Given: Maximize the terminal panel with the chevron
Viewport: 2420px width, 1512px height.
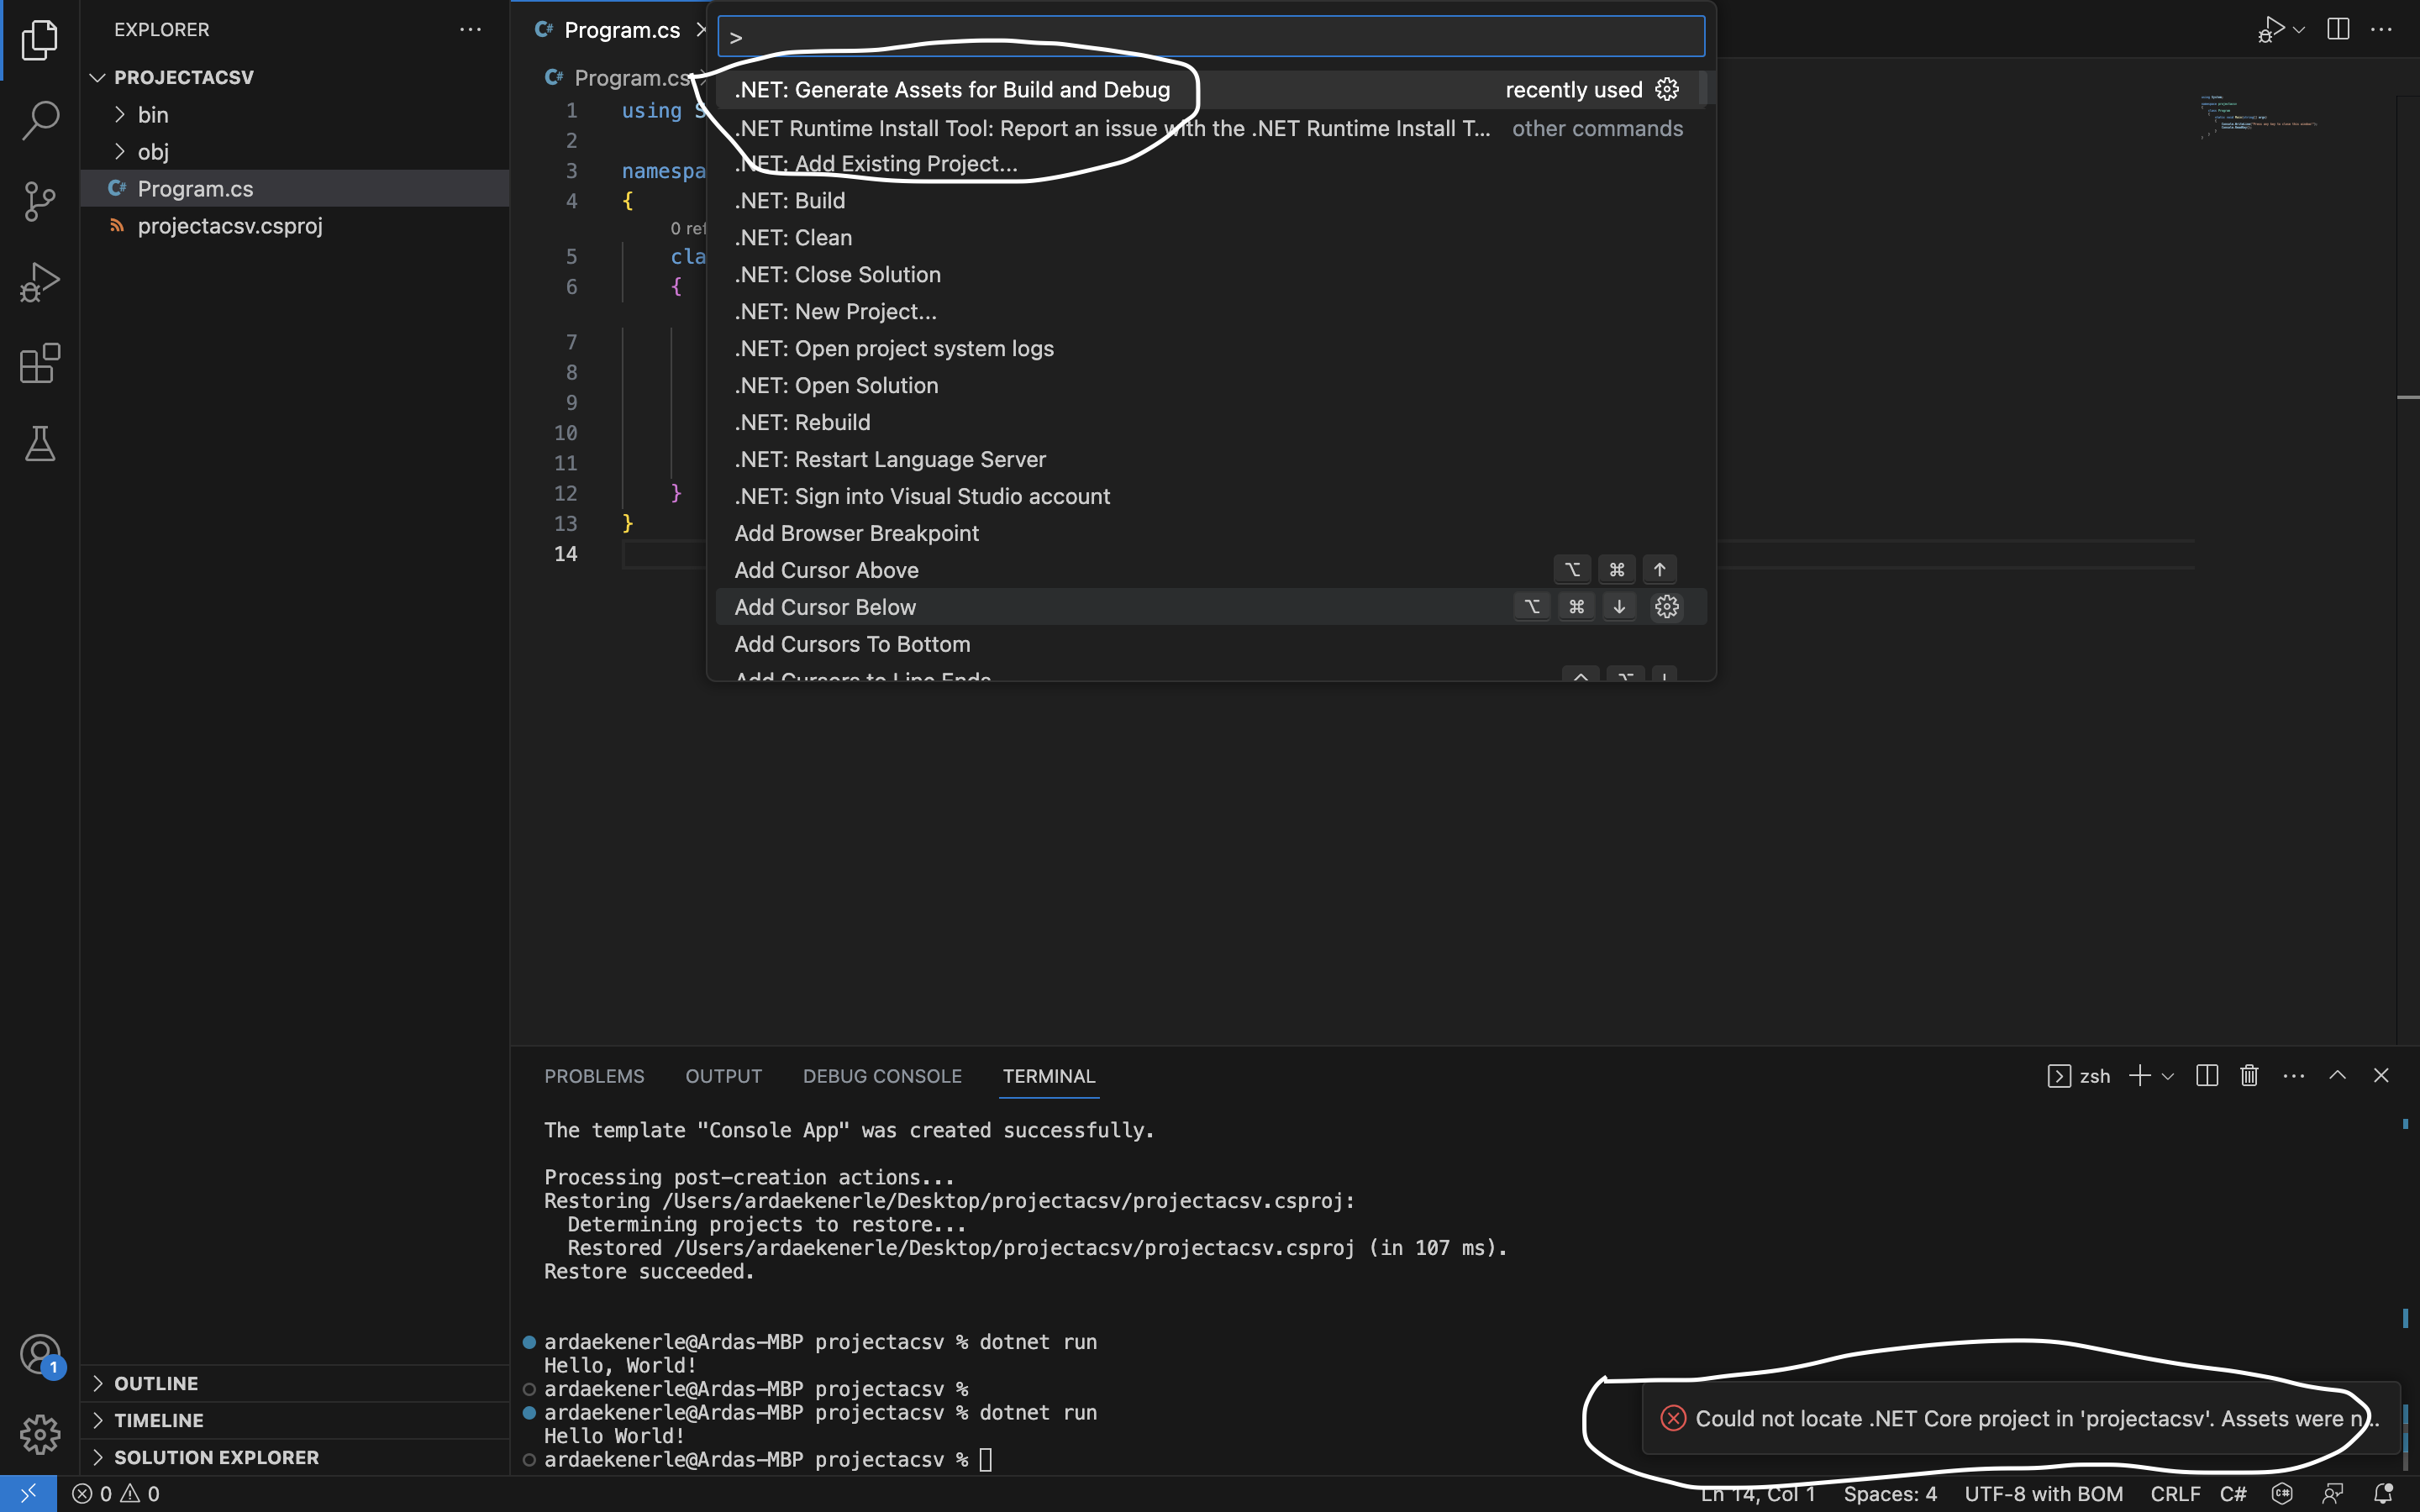Looking at the screenshot, I should click(2337, 1075).
